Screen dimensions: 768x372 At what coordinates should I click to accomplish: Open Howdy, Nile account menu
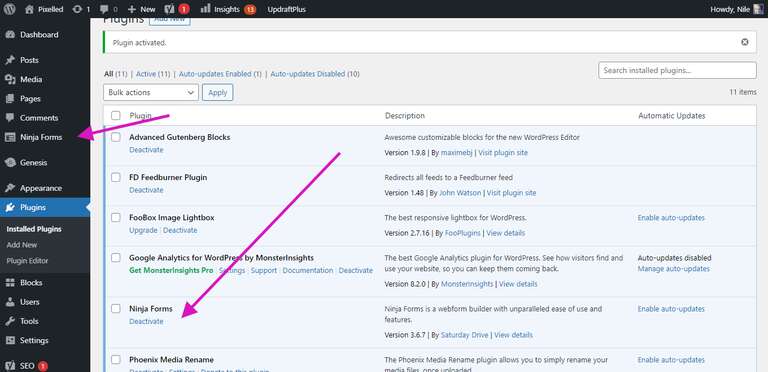pyautogui.click(x=737, y=9)
